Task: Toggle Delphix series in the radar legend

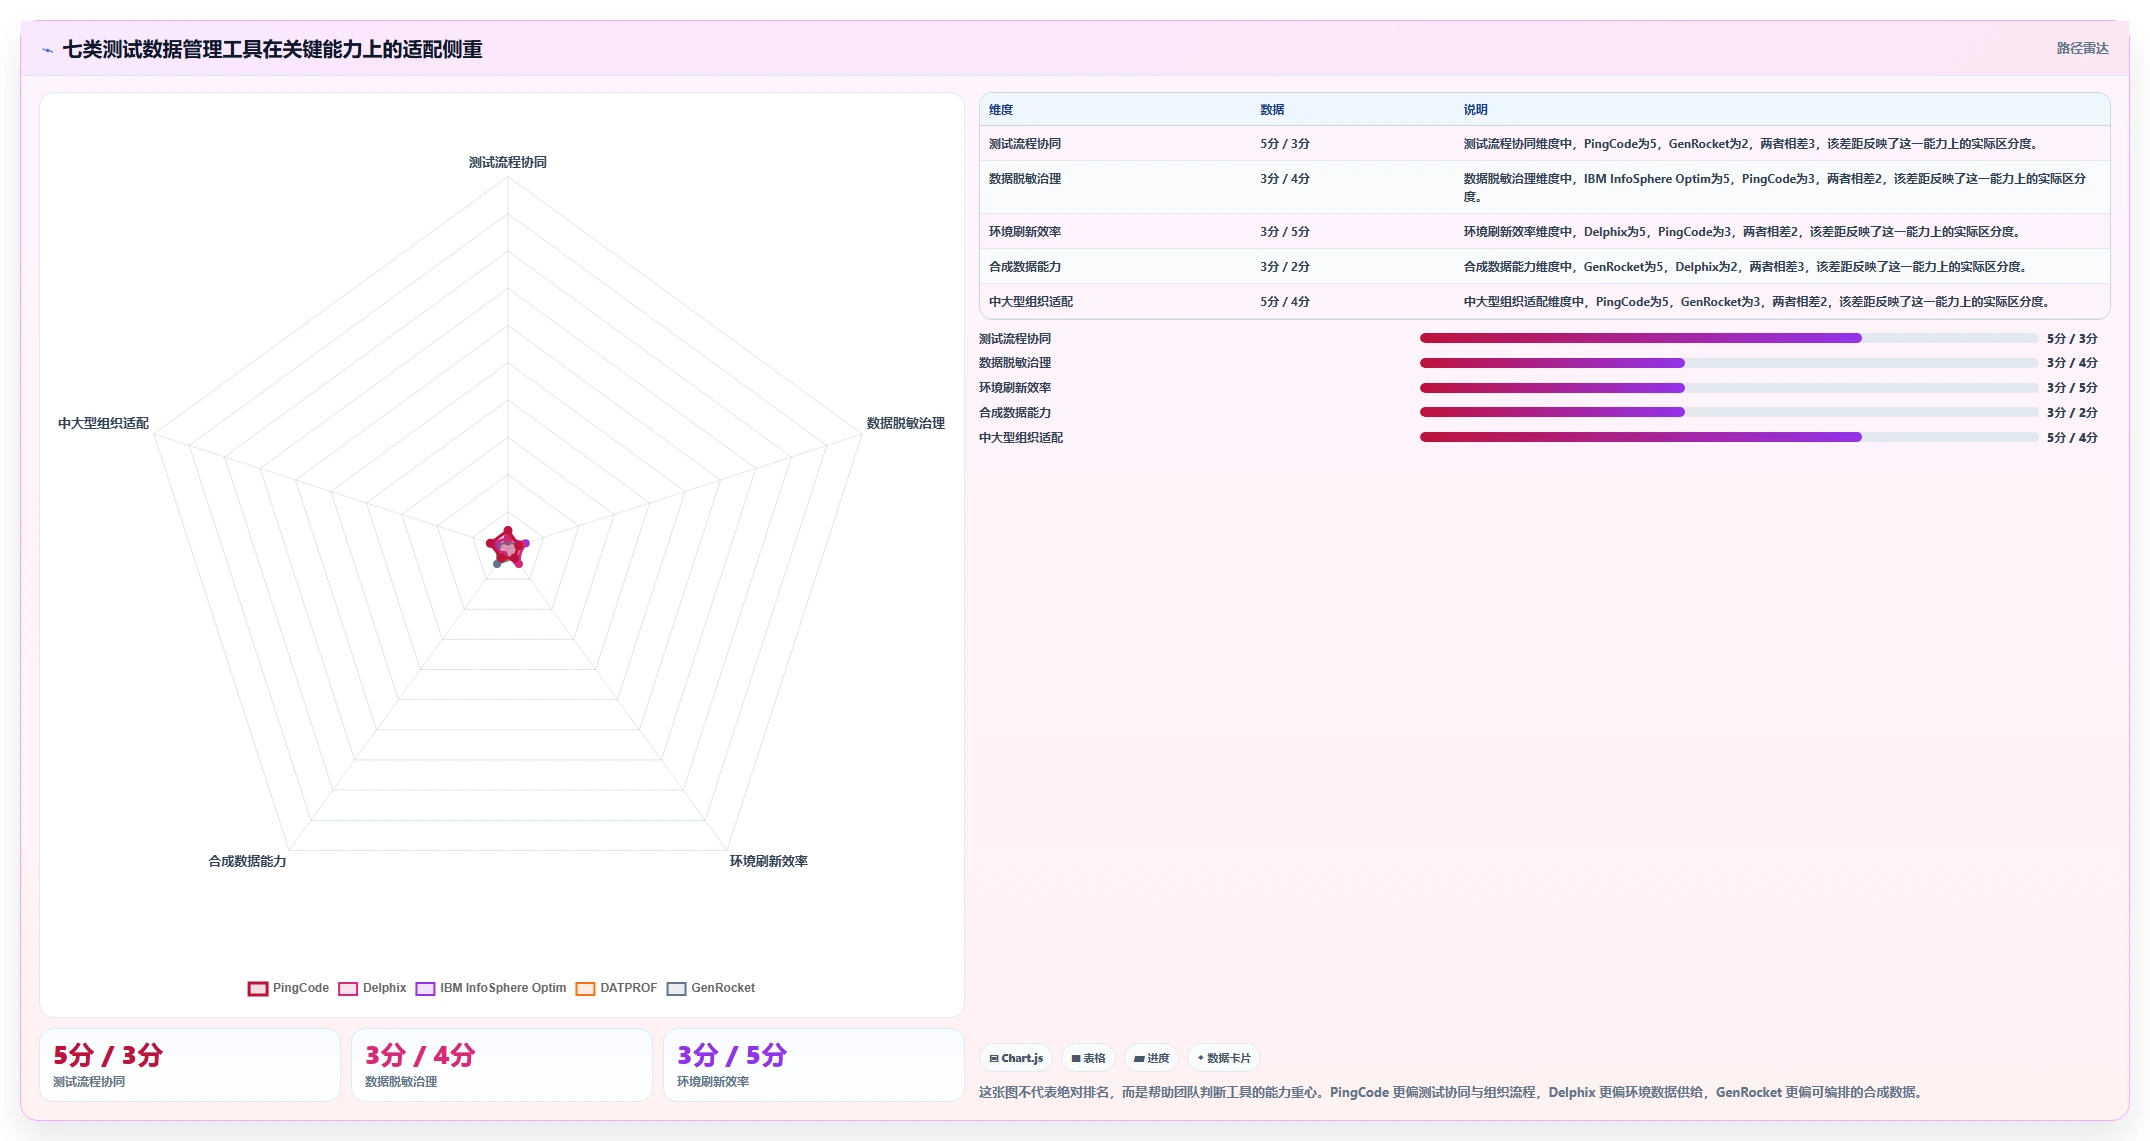Action: (x=372, y=988)
